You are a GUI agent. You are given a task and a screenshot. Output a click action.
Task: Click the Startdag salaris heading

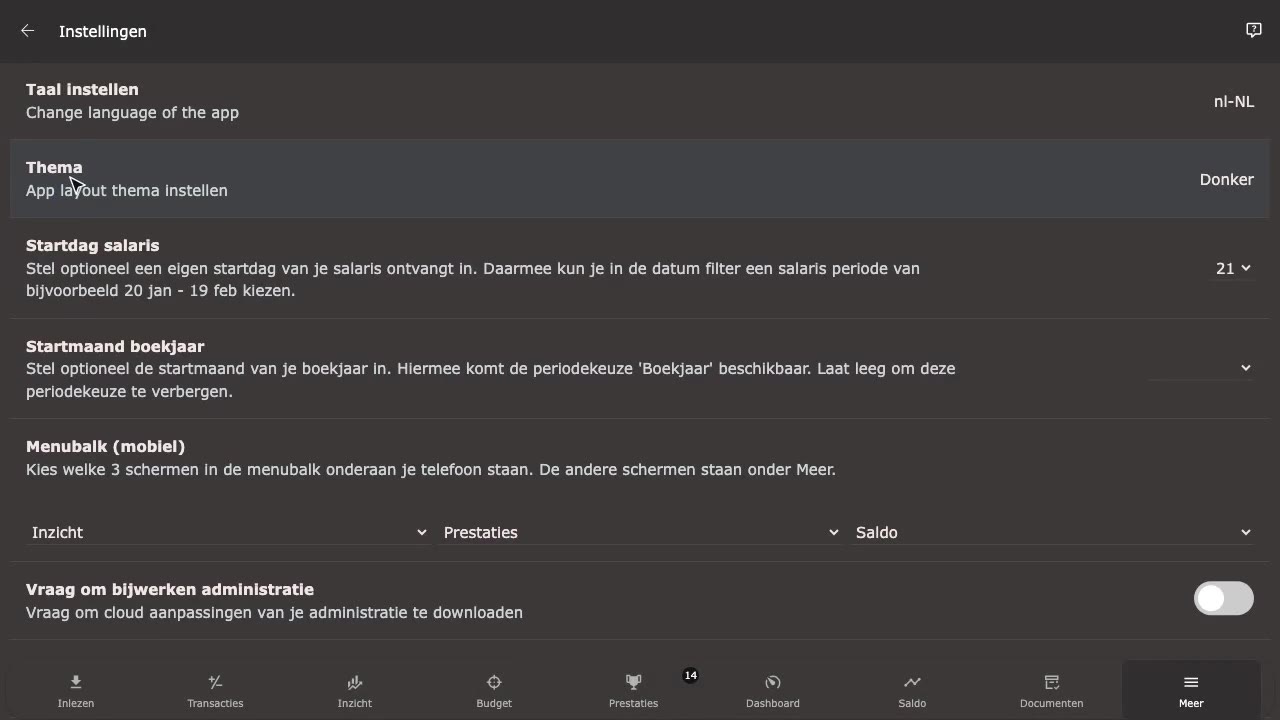(93, 245)
